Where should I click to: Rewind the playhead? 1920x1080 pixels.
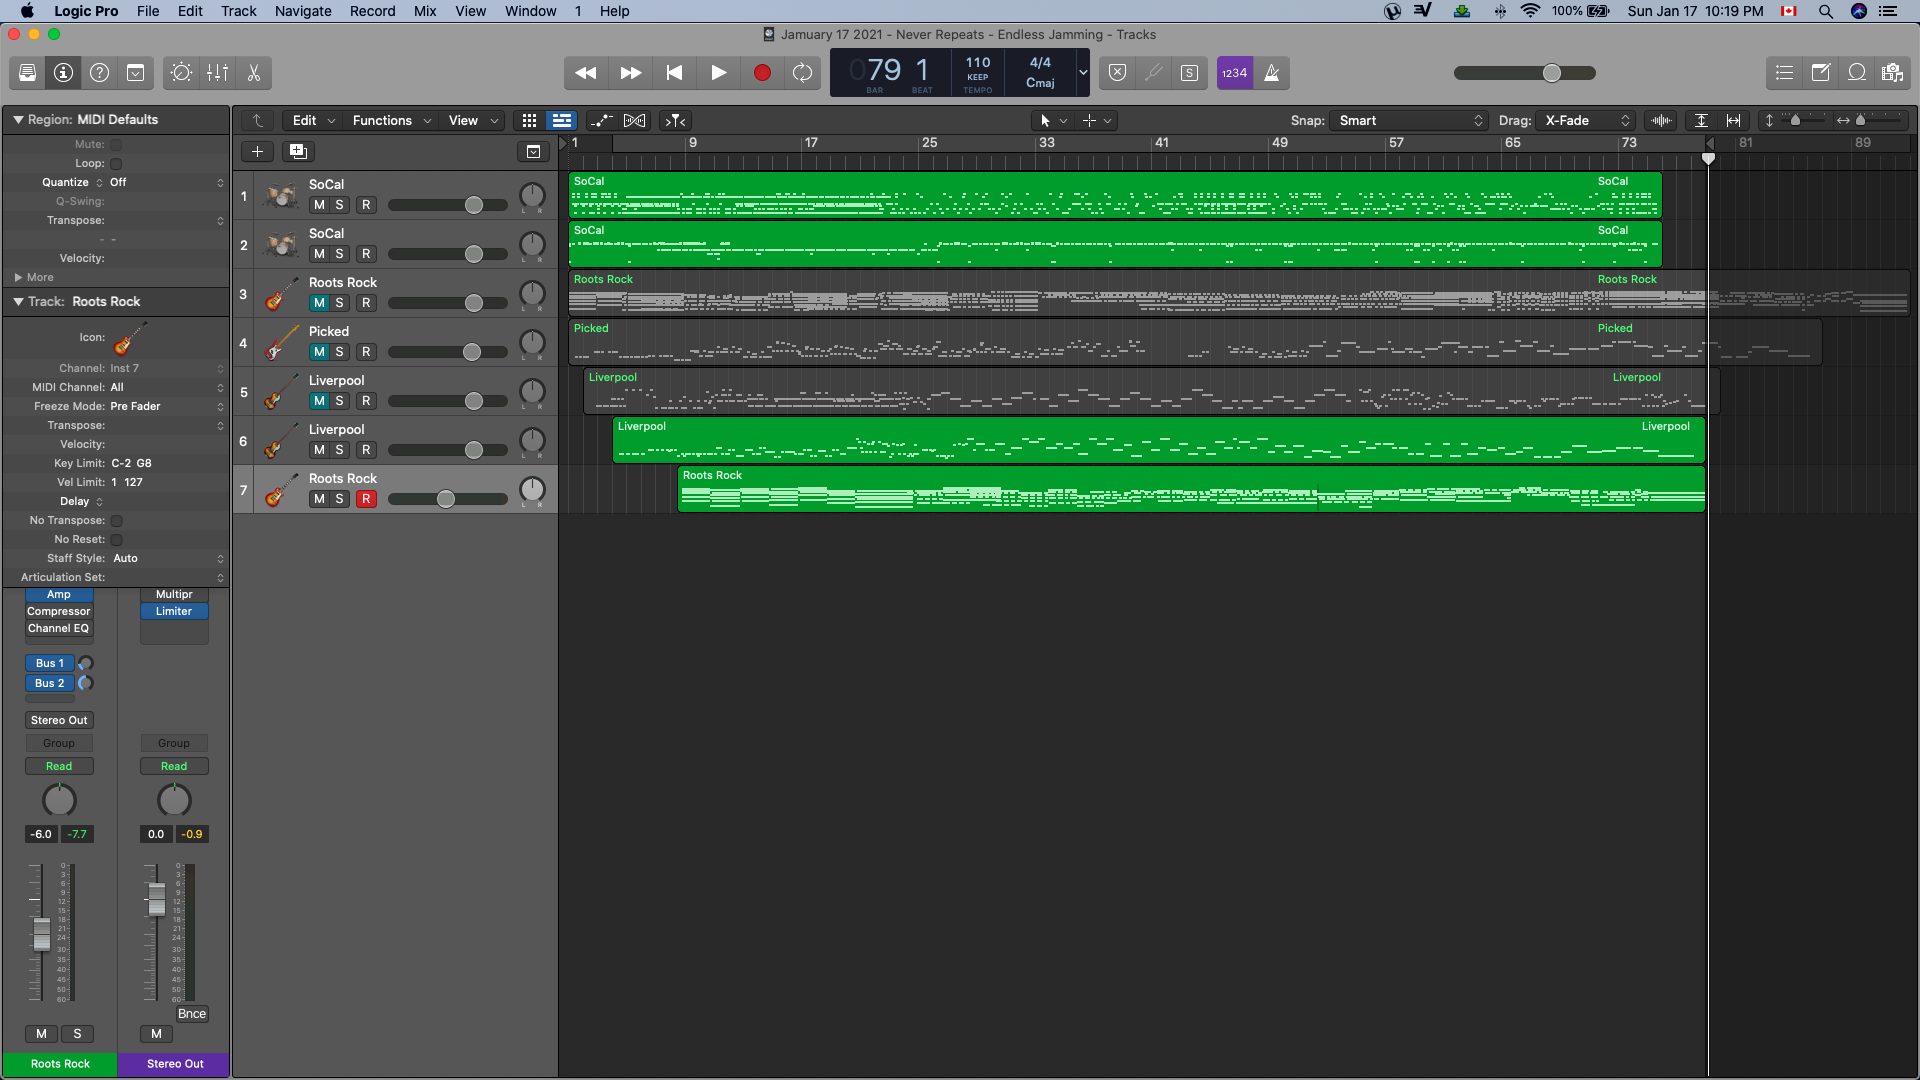coord(586,73)
